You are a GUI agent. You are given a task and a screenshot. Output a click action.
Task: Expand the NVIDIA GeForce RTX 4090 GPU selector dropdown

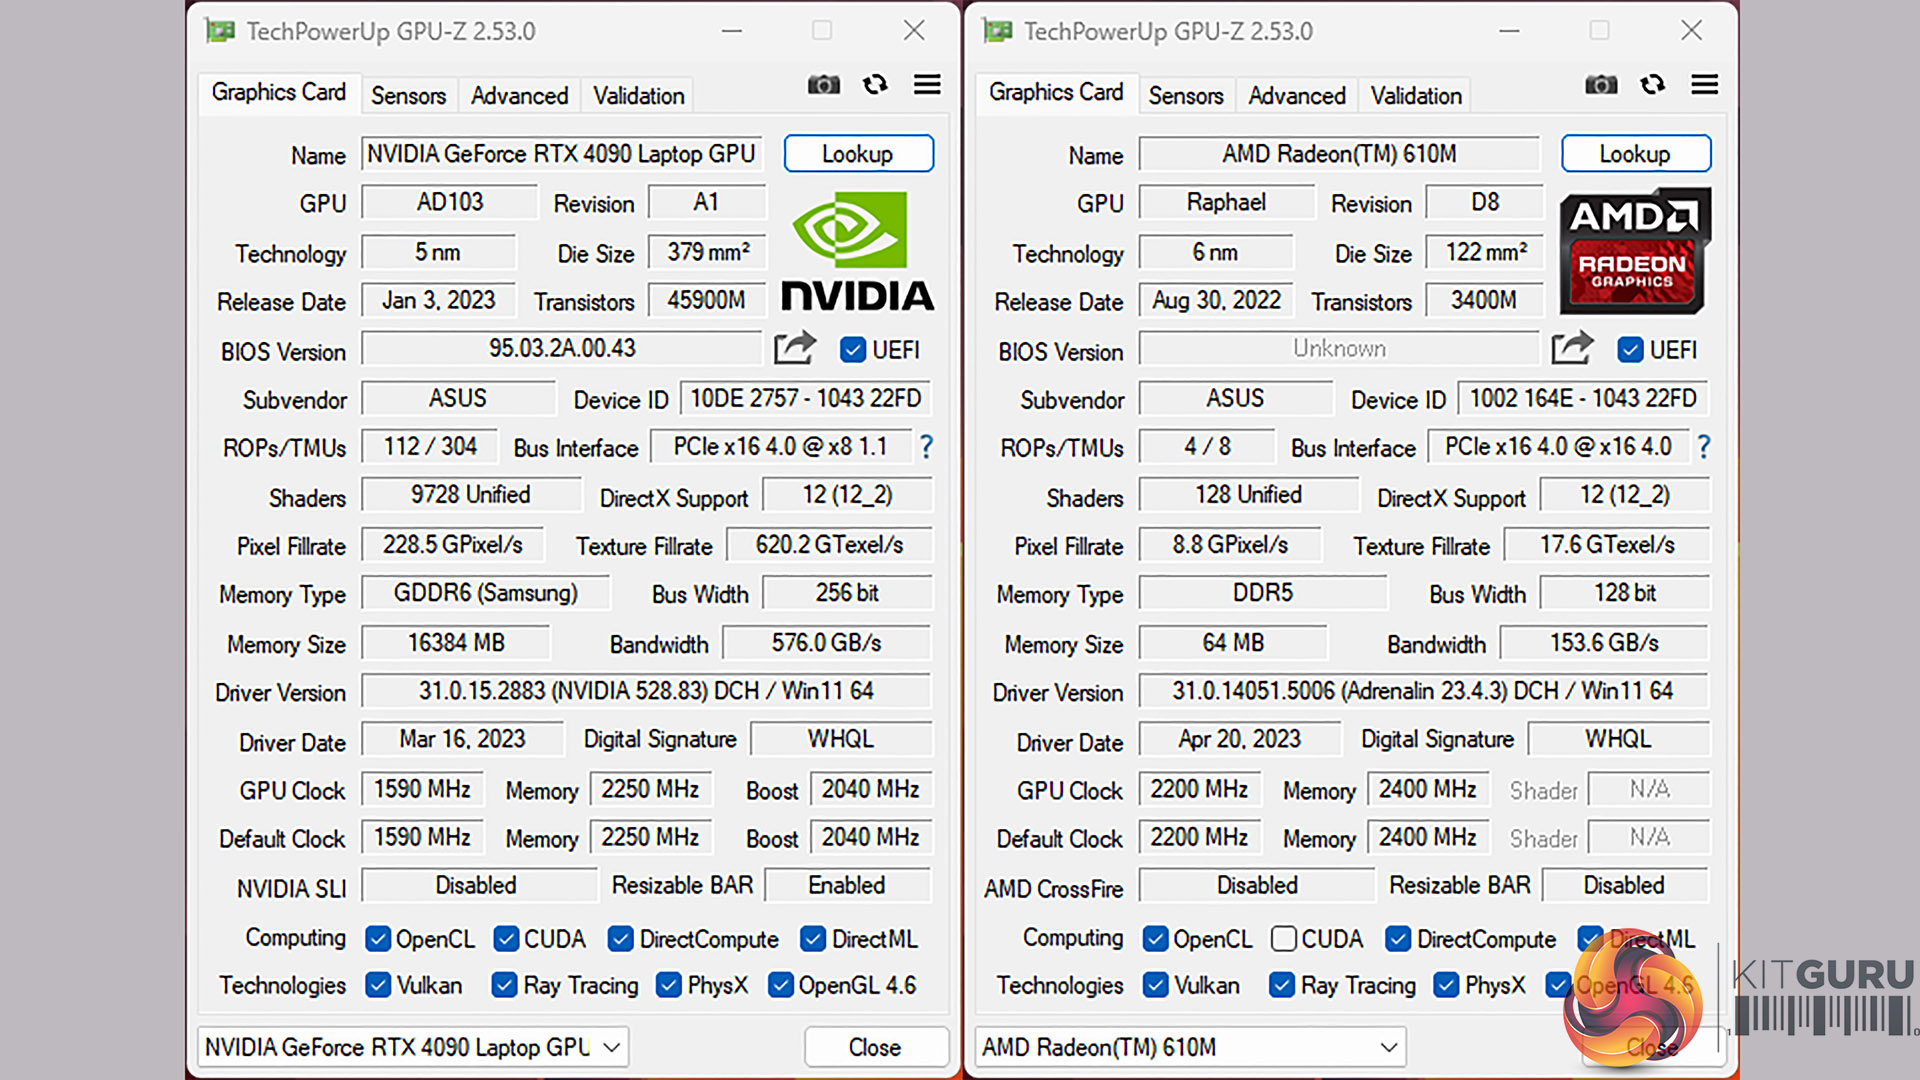coord(612,1047)
